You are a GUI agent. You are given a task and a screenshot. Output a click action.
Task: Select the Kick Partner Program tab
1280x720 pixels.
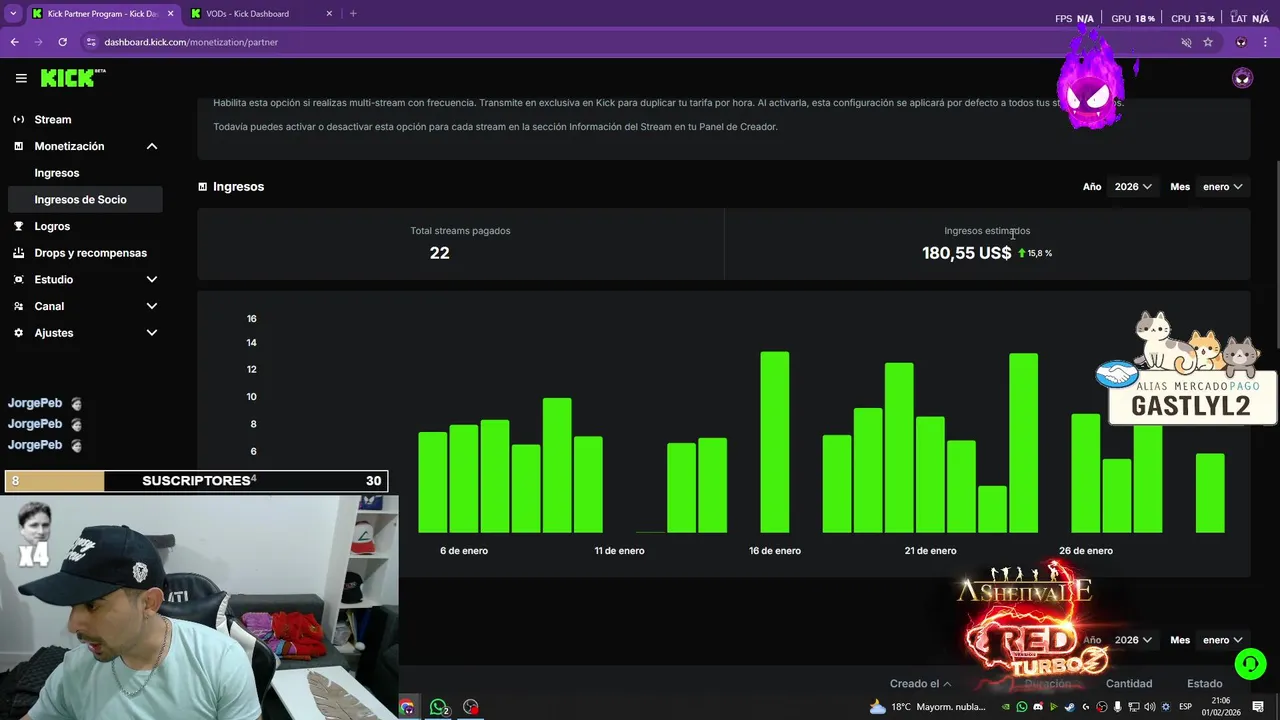pos(102,14)
